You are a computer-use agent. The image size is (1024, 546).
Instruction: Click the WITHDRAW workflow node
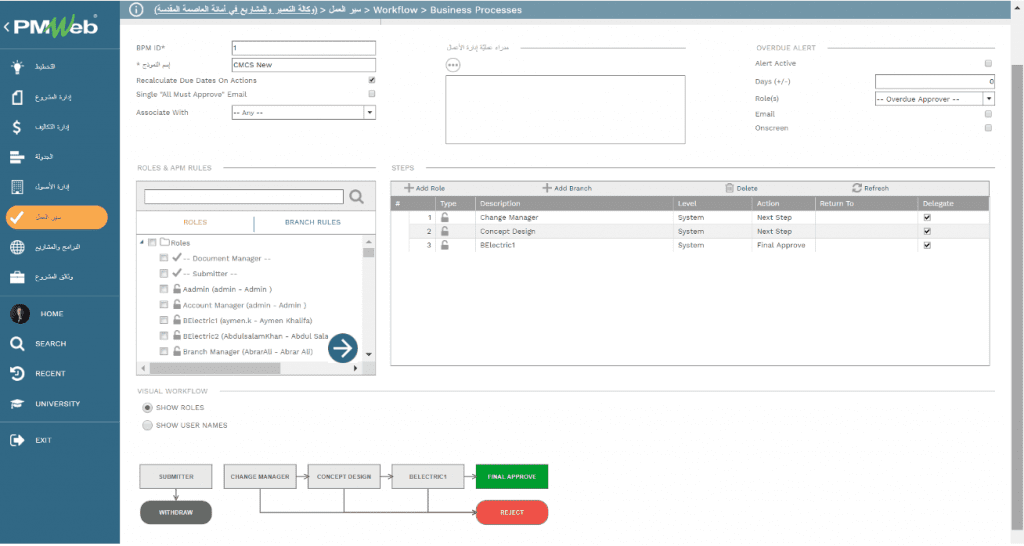pyautogui.click(x=176, y=513)
